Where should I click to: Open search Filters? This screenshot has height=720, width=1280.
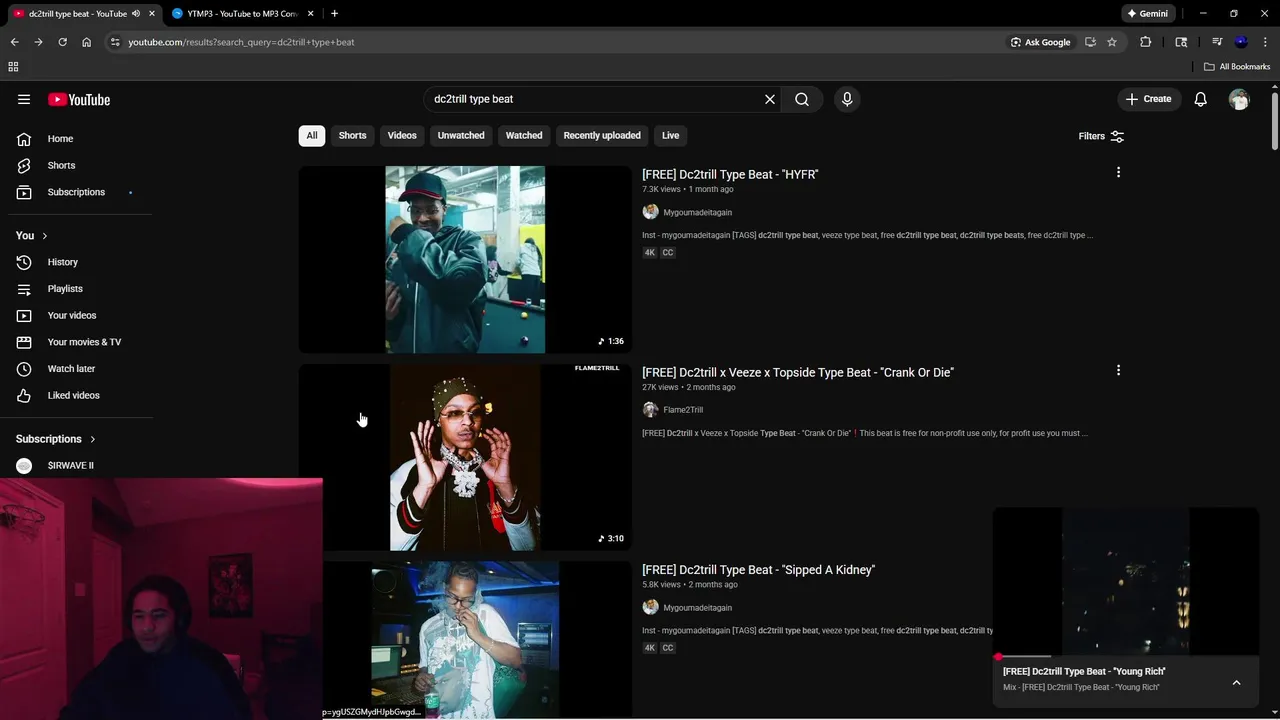tap(1101, 136)
